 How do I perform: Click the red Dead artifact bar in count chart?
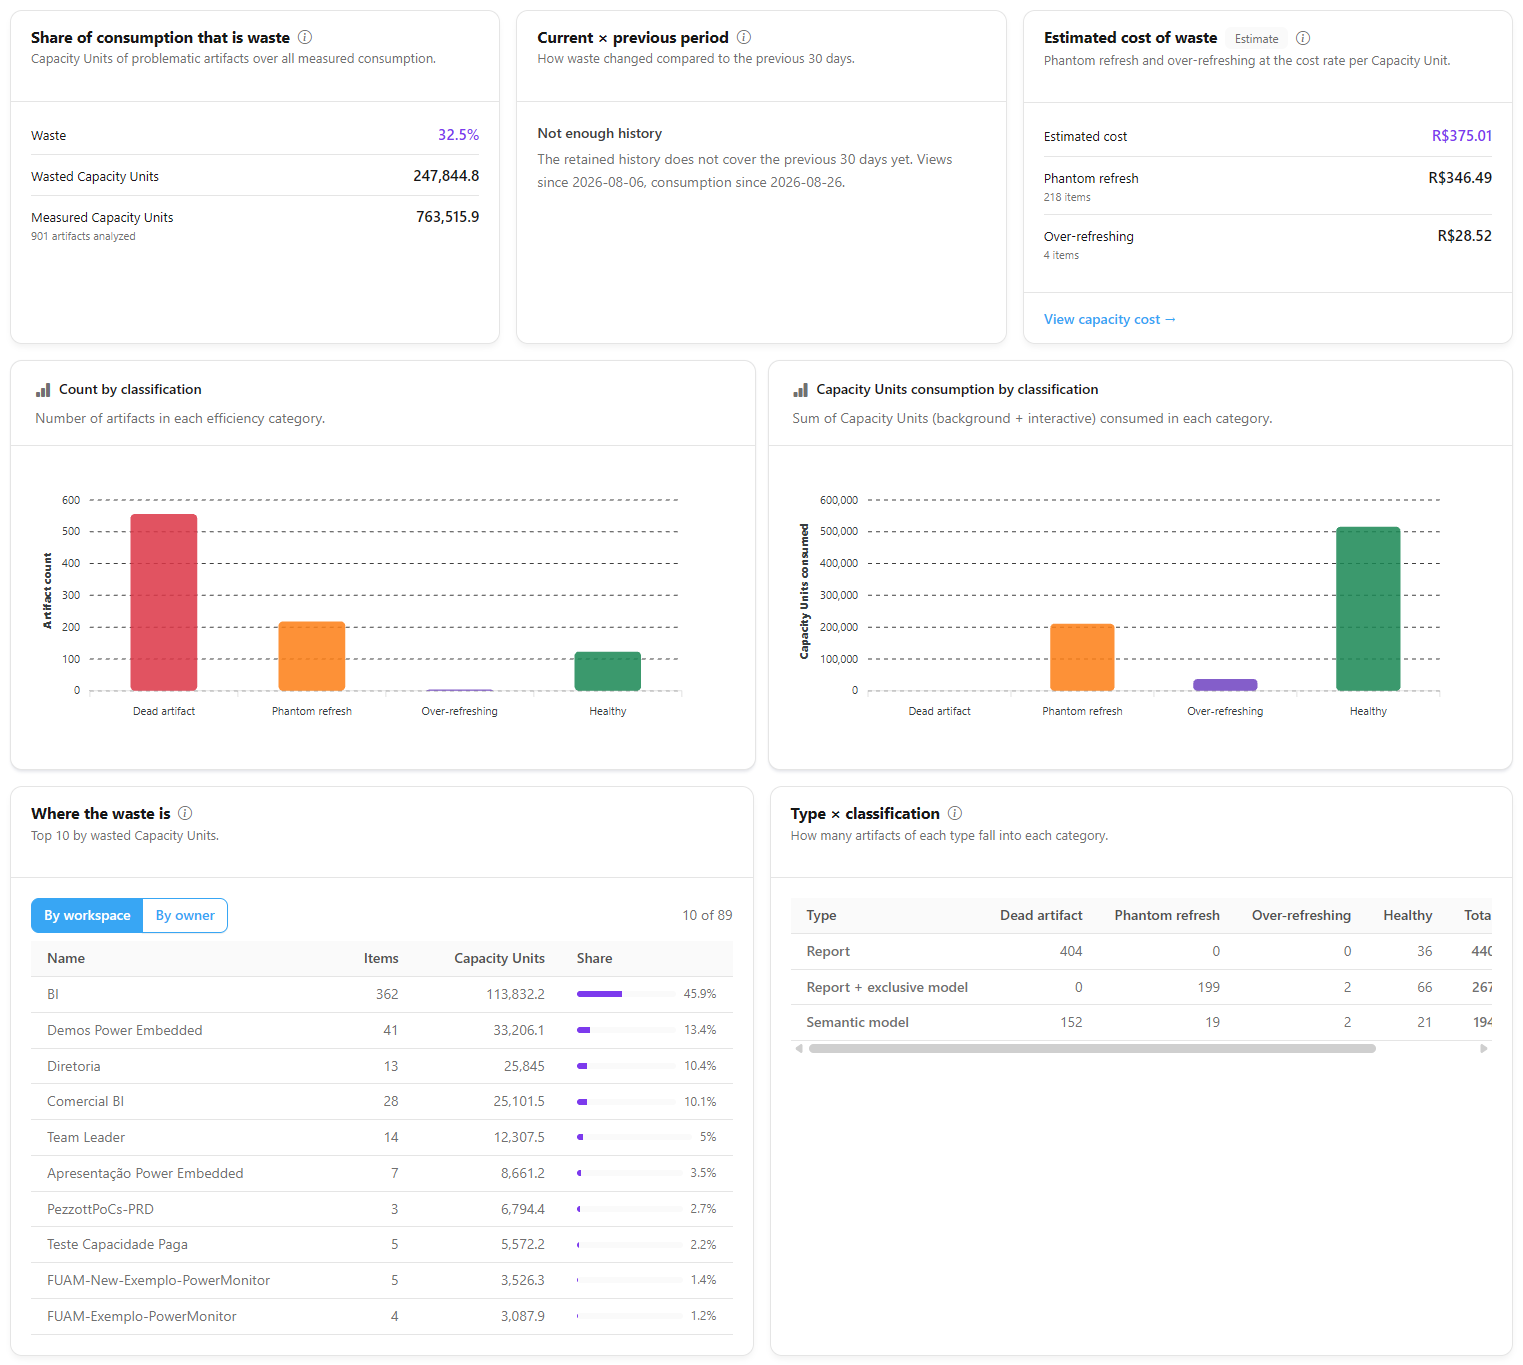[x=164, y=602]
